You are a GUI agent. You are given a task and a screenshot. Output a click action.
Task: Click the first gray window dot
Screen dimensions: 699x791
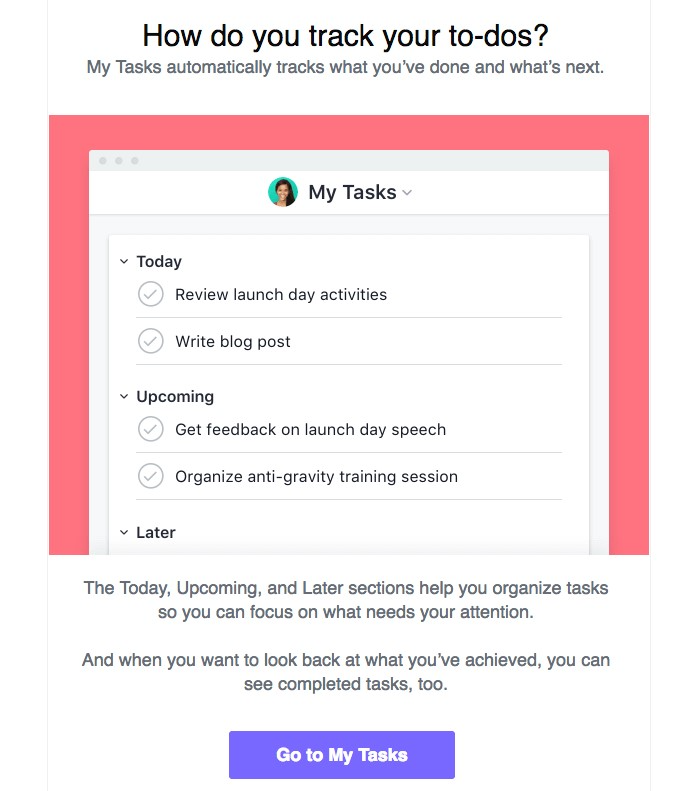[103, 160]
